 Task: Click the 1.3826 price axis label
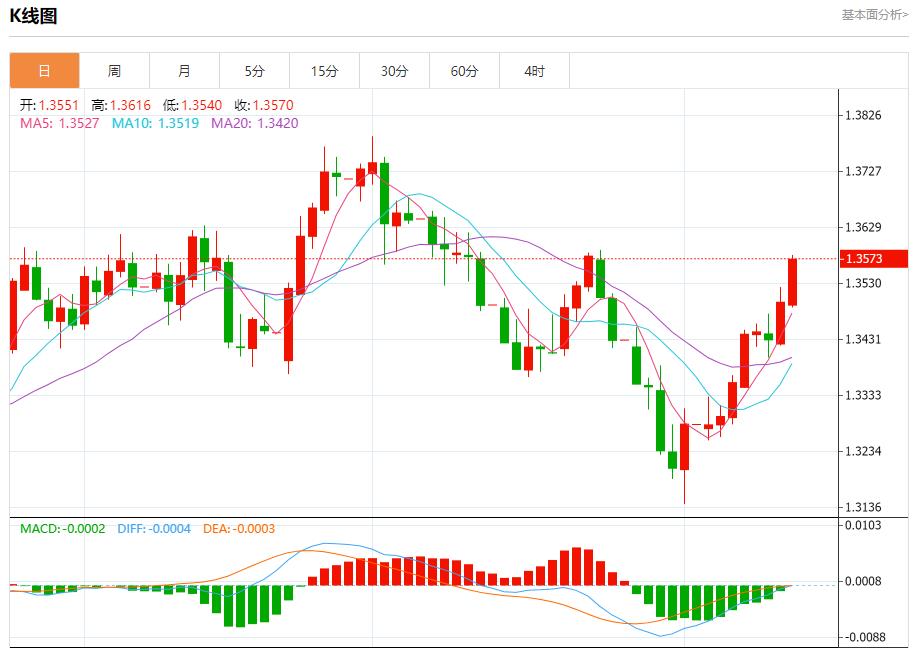863,116
